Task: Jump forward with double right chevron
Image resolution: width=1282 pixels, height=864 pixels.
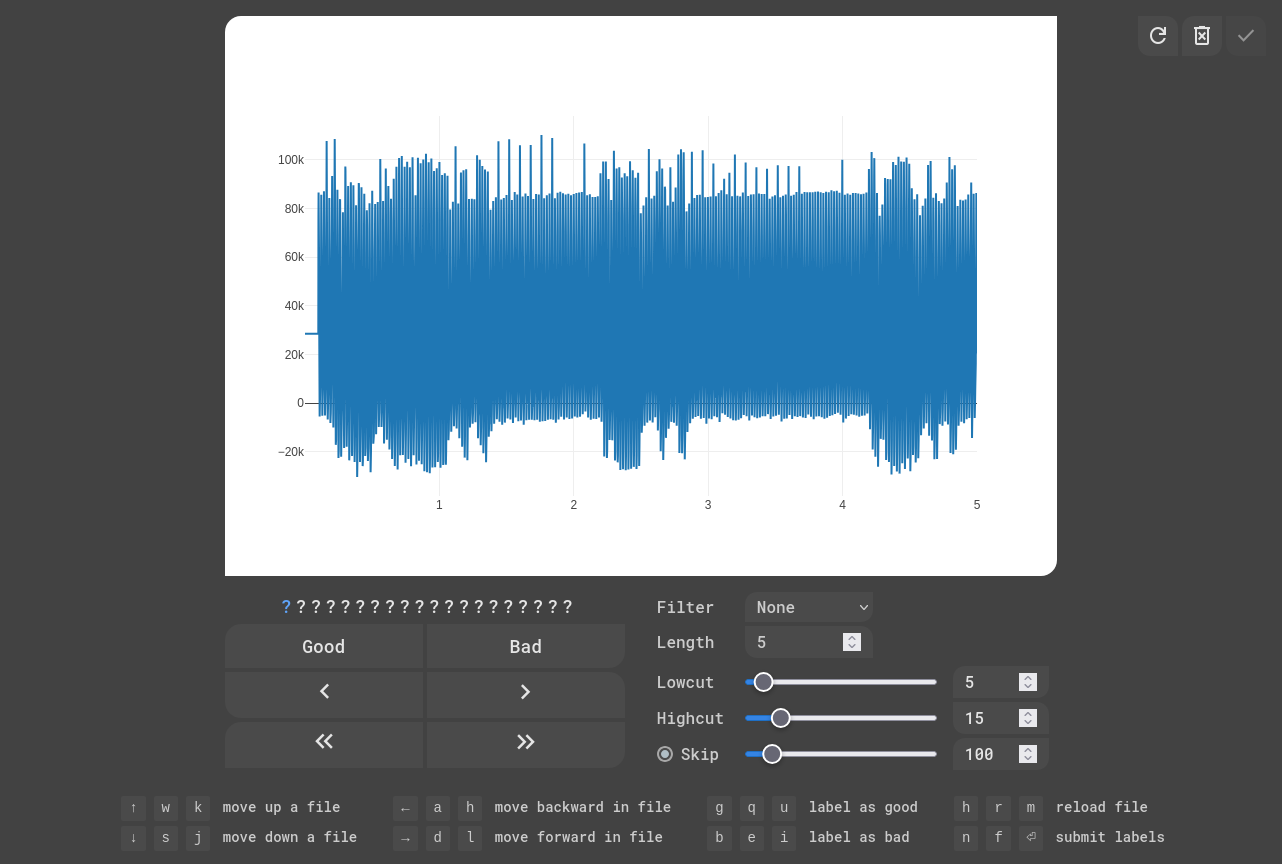Action: click(526, 741)
